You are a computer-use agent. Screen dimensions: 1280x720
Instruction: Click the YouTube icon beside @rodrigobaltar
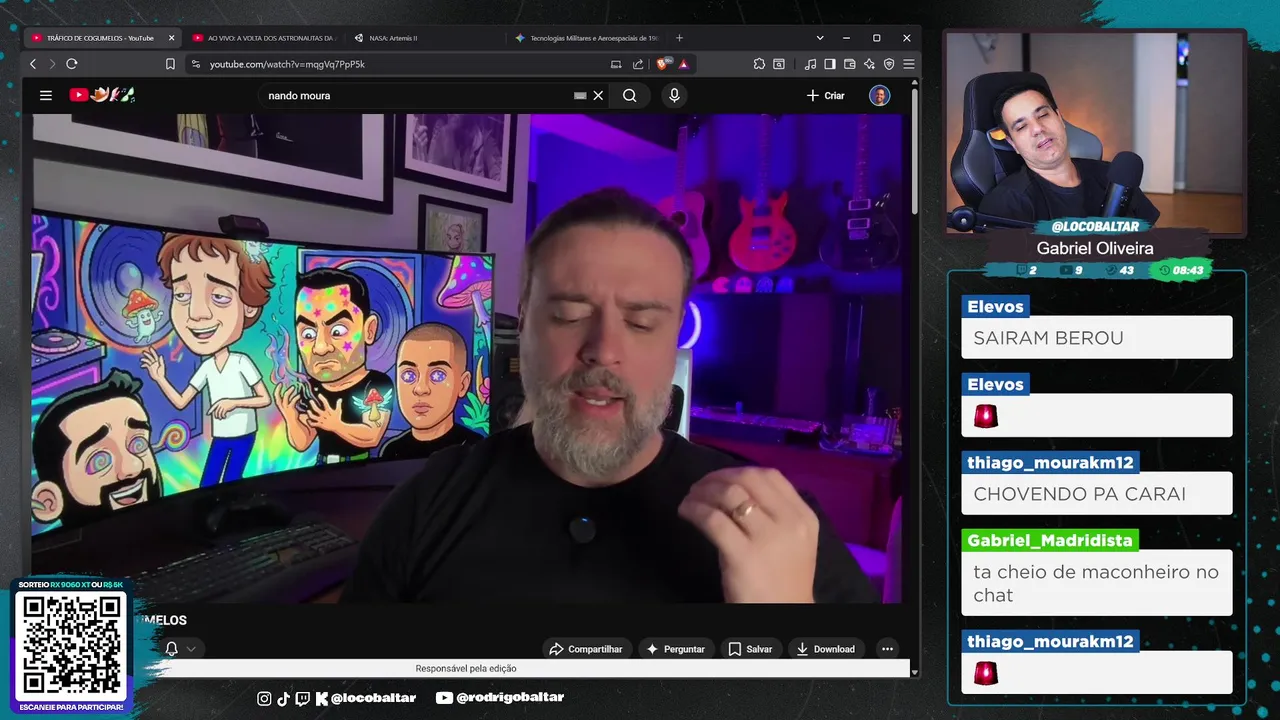444,698
